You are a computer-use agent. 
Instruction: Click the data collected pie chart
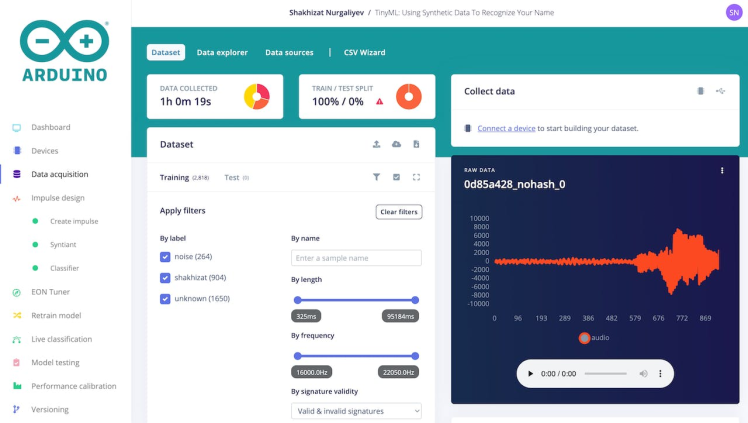pos(257,96)
